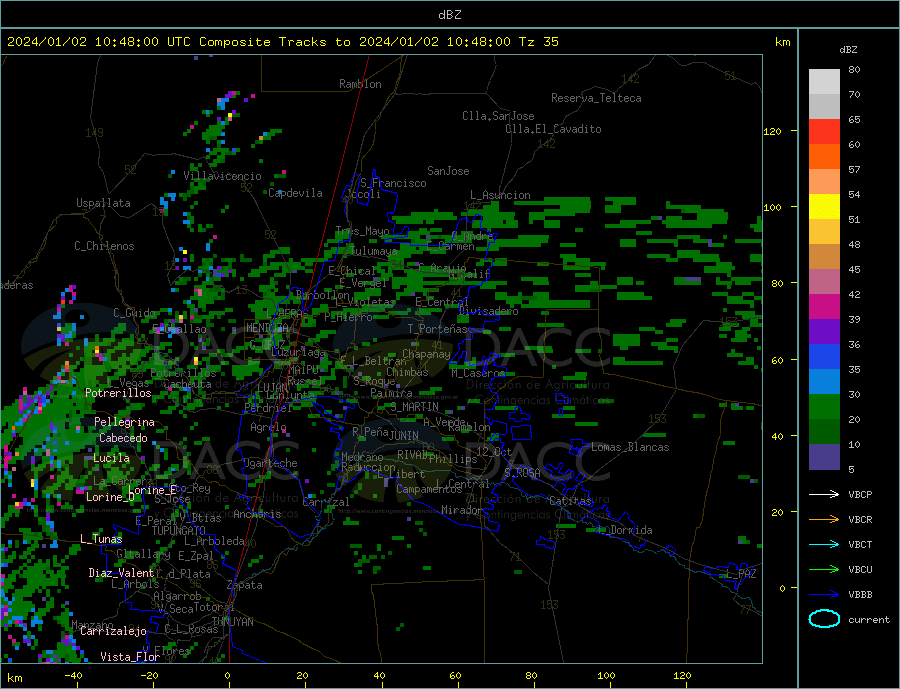Click the Zapata label on map
The image size is (900, 689).
[x=245, y=585]
